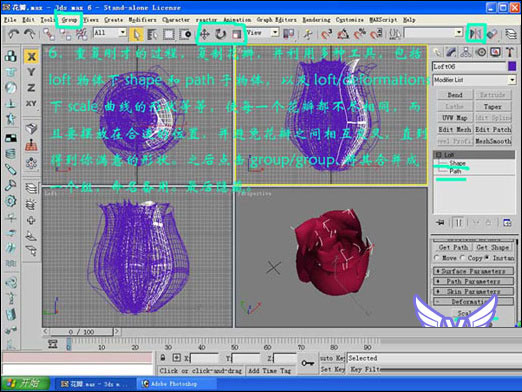Viewport: 522px width, 392px height.
Task: Switch to the Hierarchy command panel tab
Action: pos(466,52)
